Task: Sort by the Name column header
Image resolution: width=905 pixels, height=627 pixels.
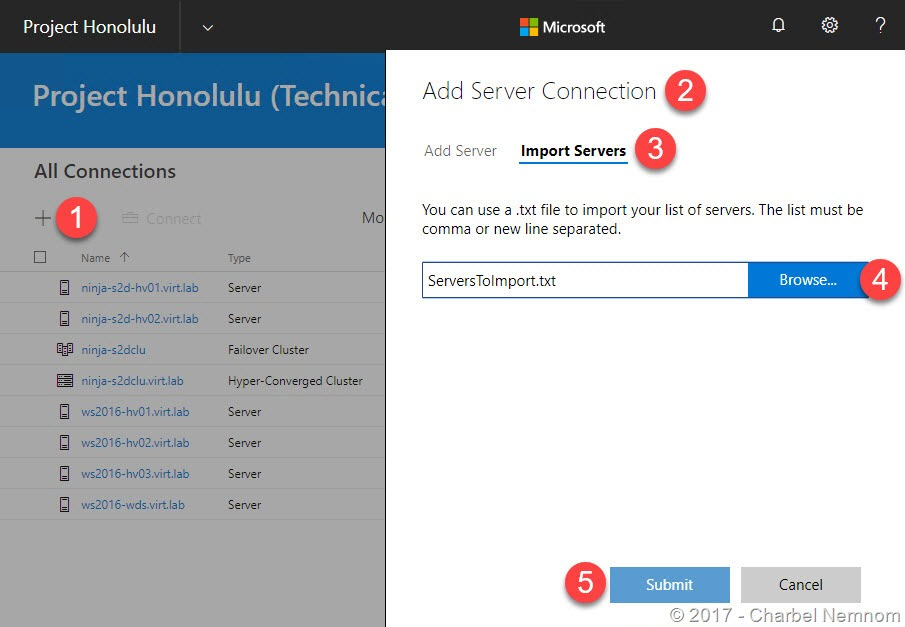Action: point(95,258)
